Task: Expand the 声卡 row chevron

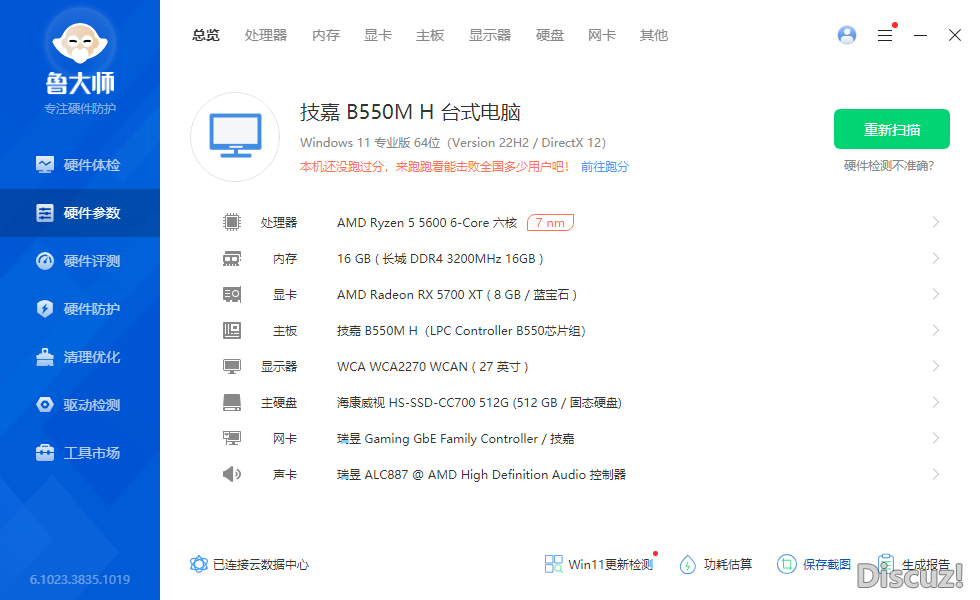Action: pyautogui.click(x=936, y=474)
